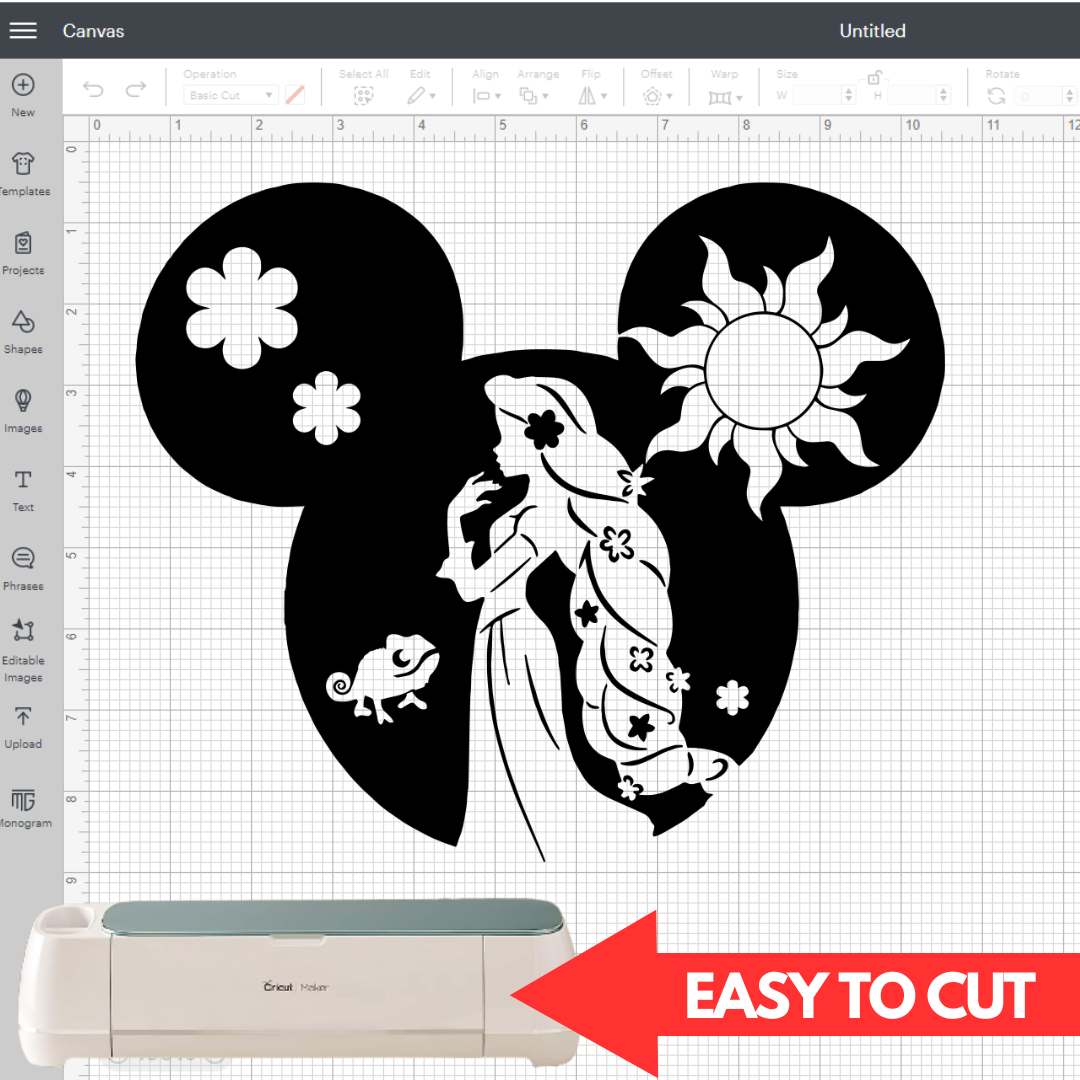Open the Align dropdown
The width and height of the screenshot is (1080, 1080).
pyautogui.click(x=486, y=96)
